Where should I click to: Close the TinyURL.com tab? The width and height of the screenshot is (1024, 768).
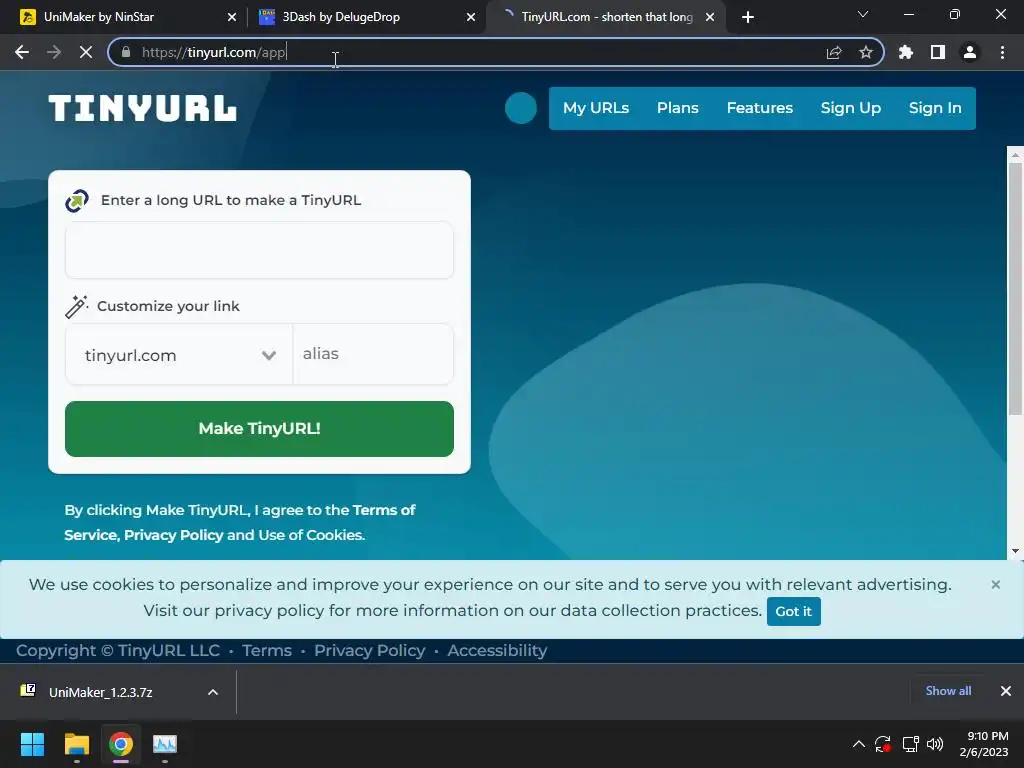(x=710, y=17)
